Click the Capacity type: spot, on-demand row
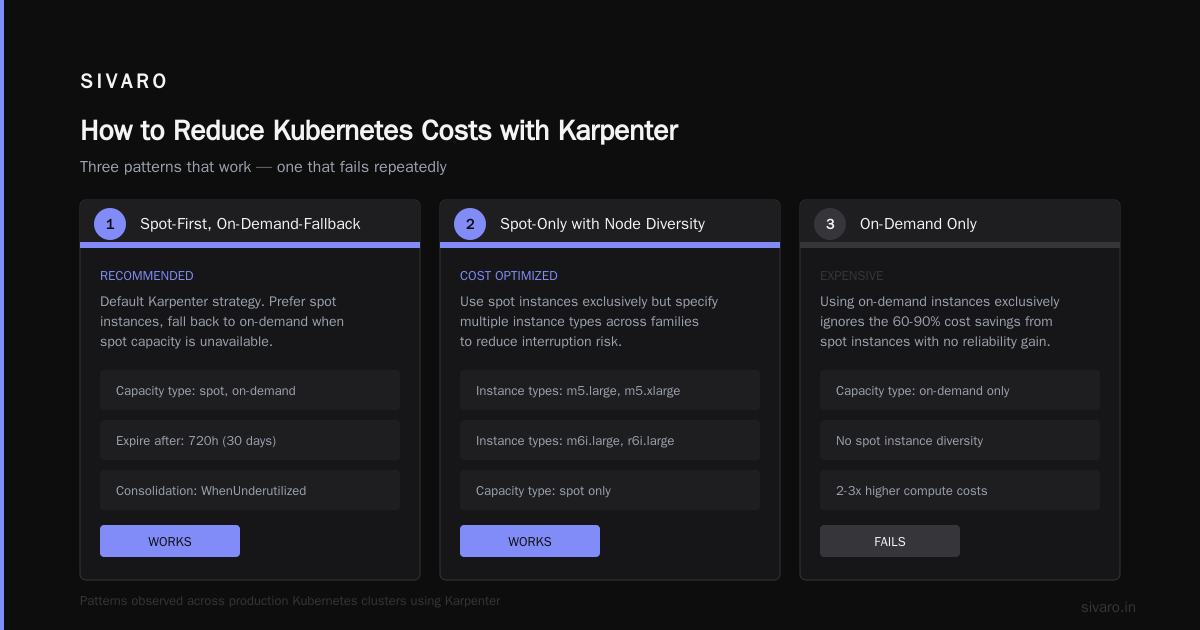Viewport: 1200px width, 630px height. pos(250,390)
